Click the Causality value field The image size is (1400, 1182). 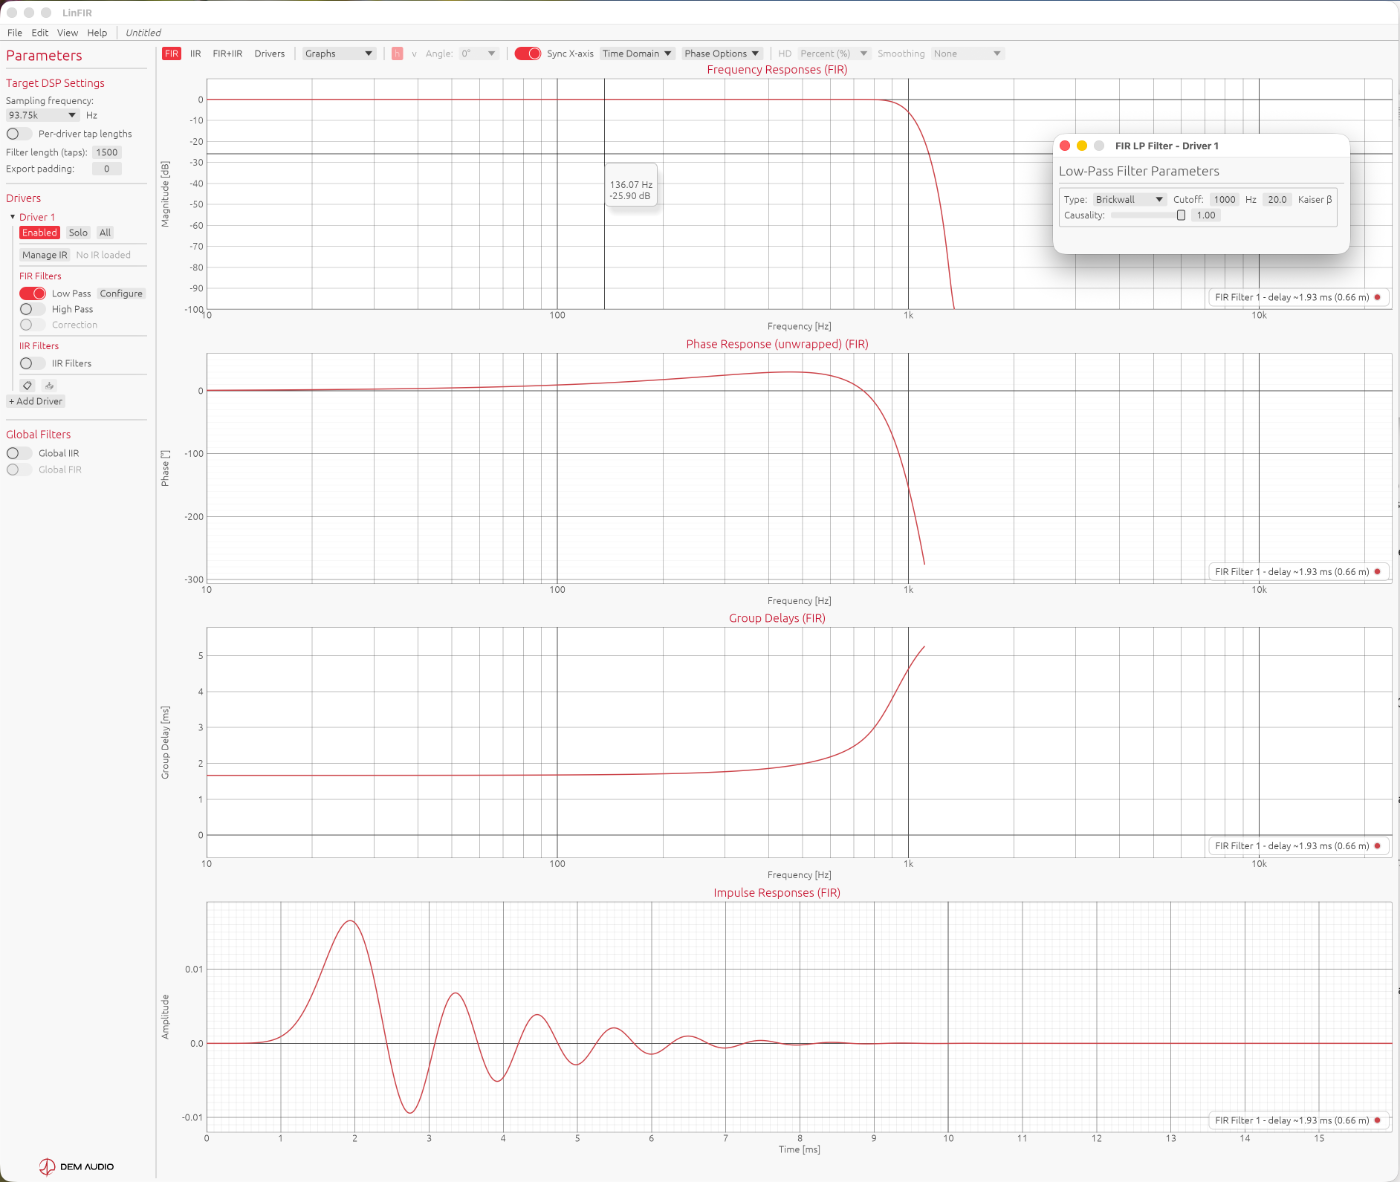1207,215
